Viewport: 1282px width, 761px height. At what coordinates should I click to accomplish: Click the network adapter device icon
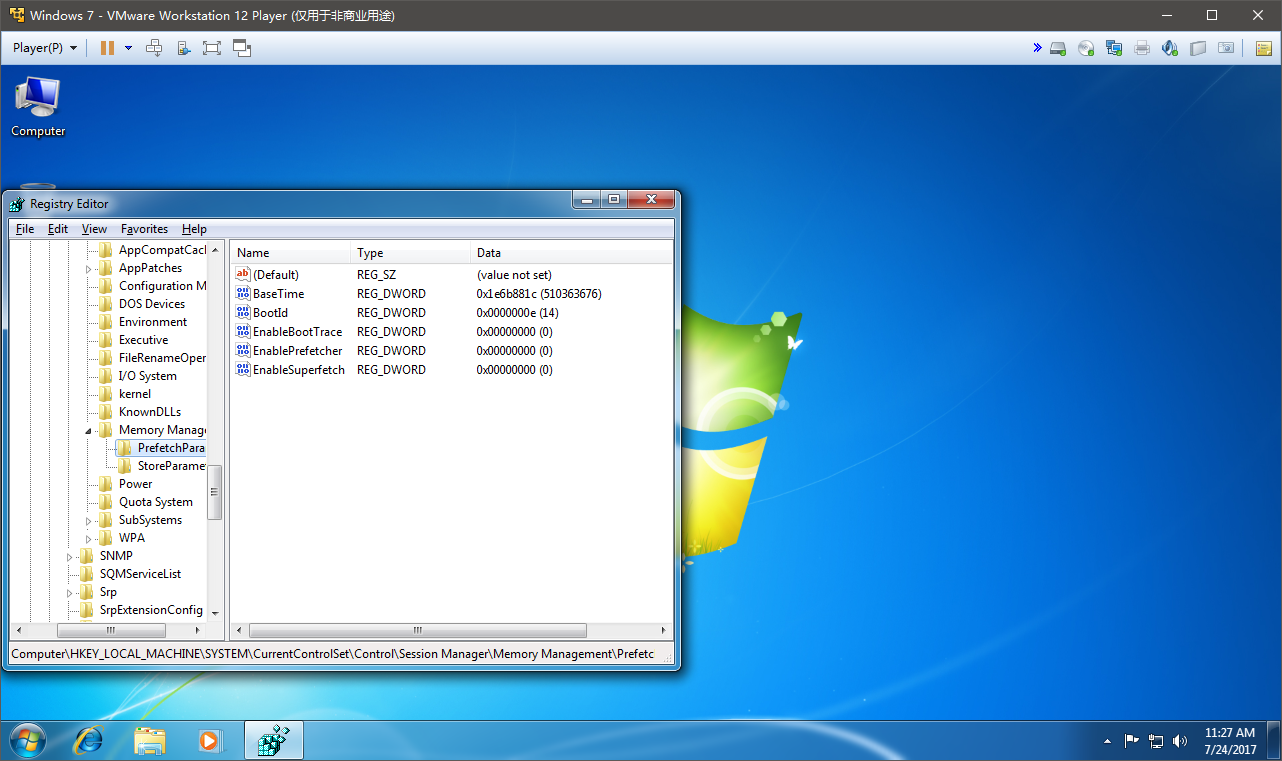(1114, 48)
